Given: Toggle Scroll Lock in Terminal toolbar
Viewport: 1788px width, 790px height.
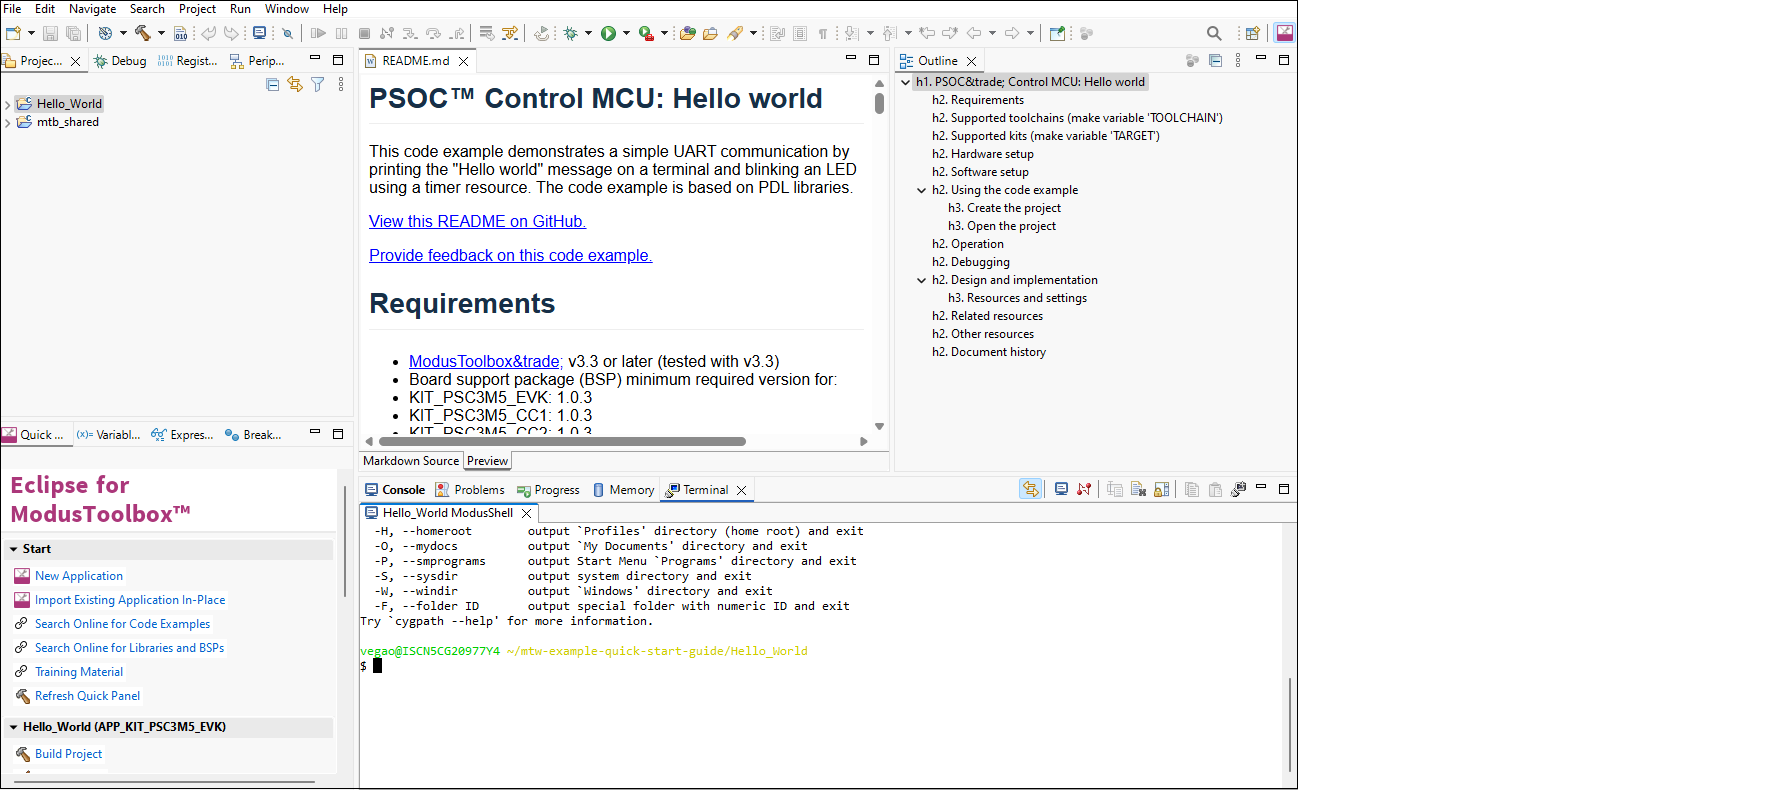Looking at the screenshot, I should (x=1161, y=489).
